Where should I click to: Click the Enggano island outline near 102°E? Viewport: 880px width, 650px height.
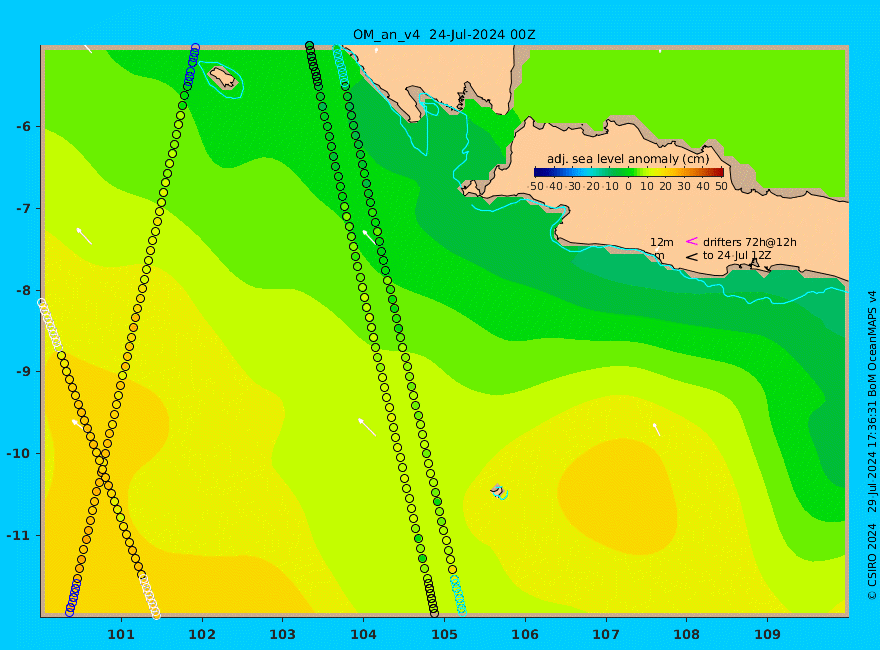click(223, 77)
